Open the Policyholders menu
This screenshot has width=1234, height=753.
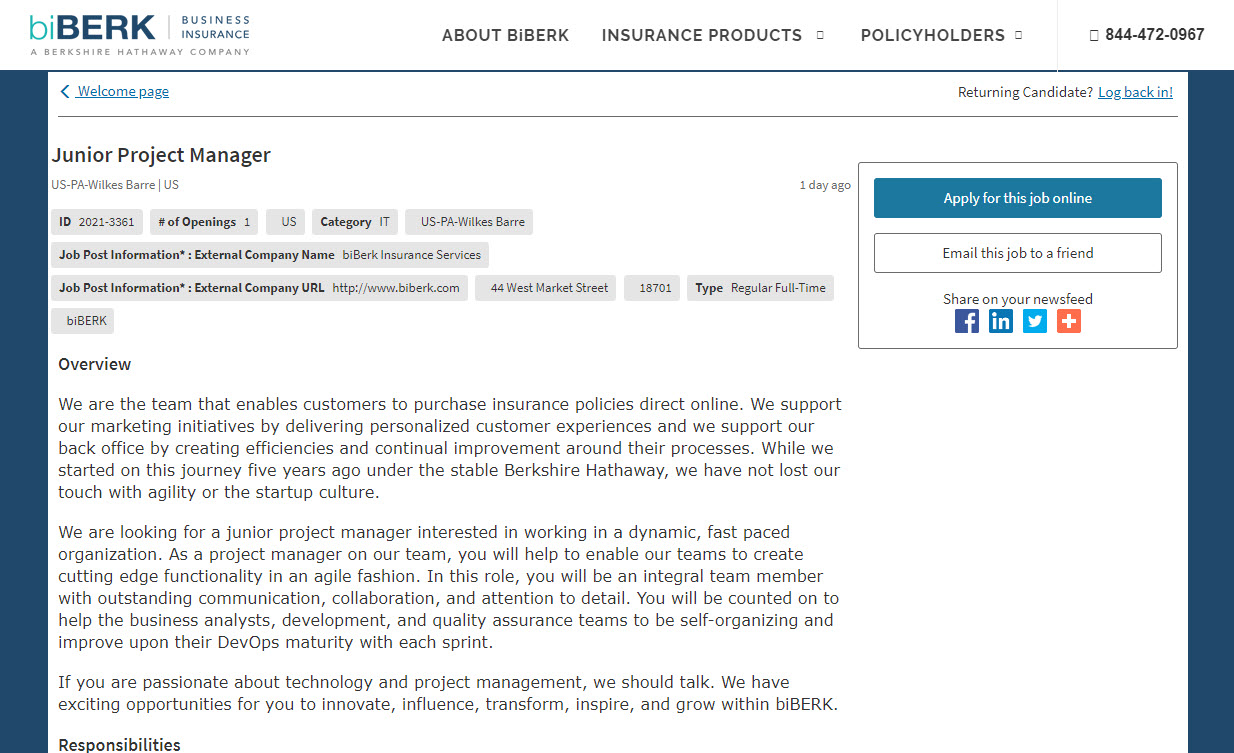click(x=933, y=35)
